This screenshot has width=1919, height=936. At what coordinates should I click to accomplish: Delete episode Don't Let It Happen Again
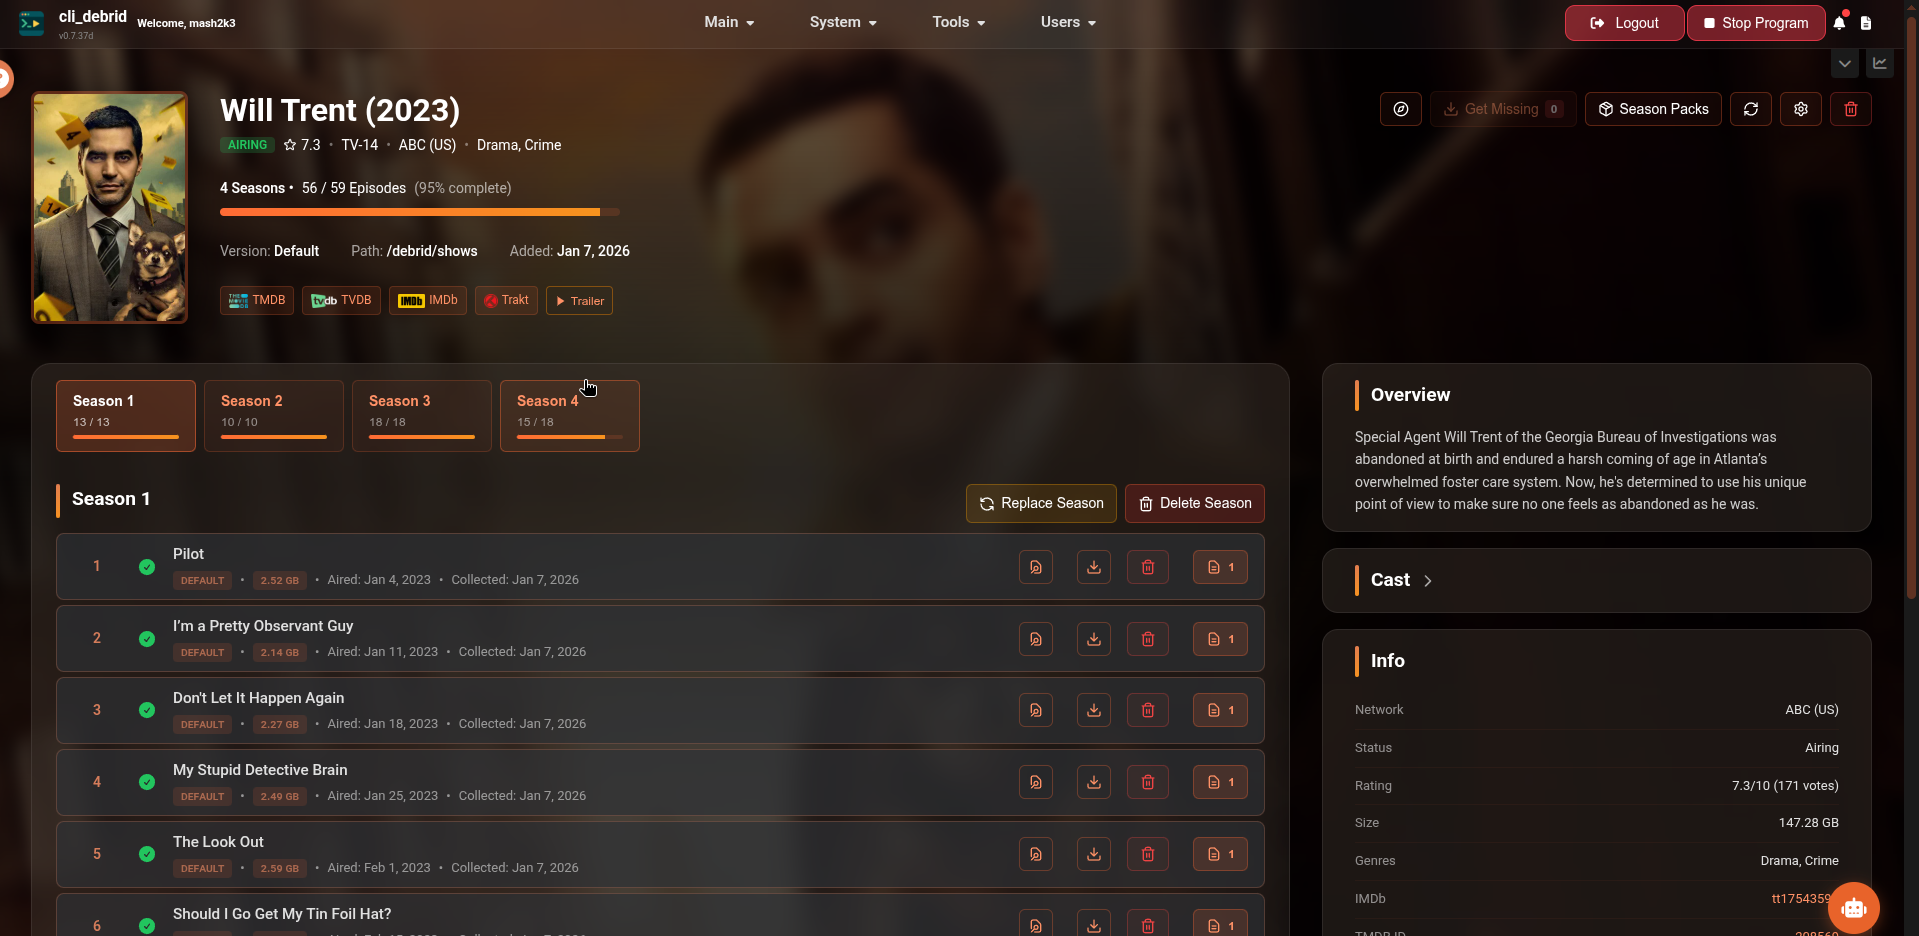1148,711
